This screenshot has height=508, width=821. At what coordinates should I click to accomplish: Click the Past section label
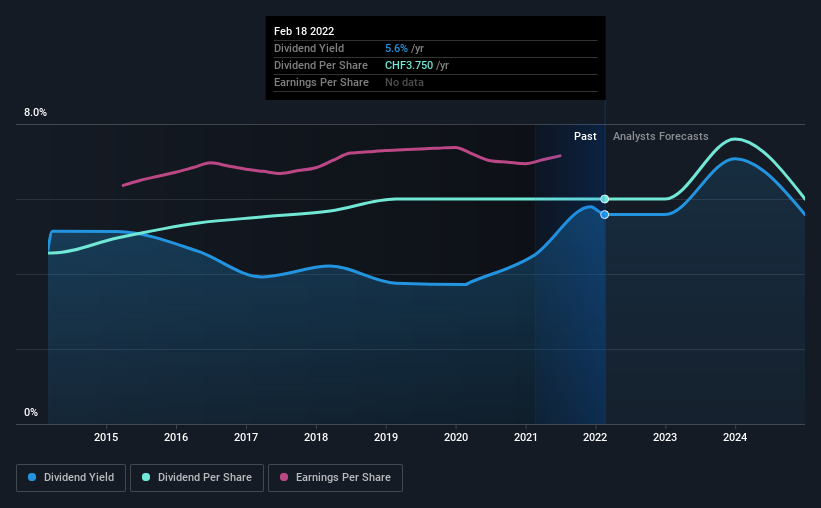click(x=585, y=136)
